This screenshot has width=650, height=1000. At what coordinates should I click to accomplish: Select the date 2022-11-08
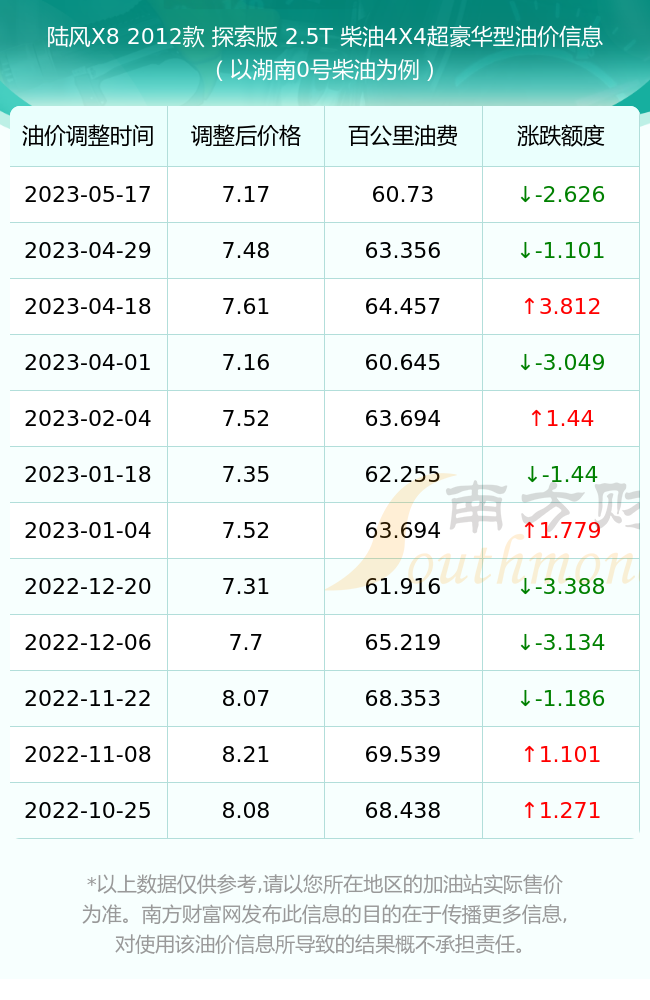pos(88,755)
